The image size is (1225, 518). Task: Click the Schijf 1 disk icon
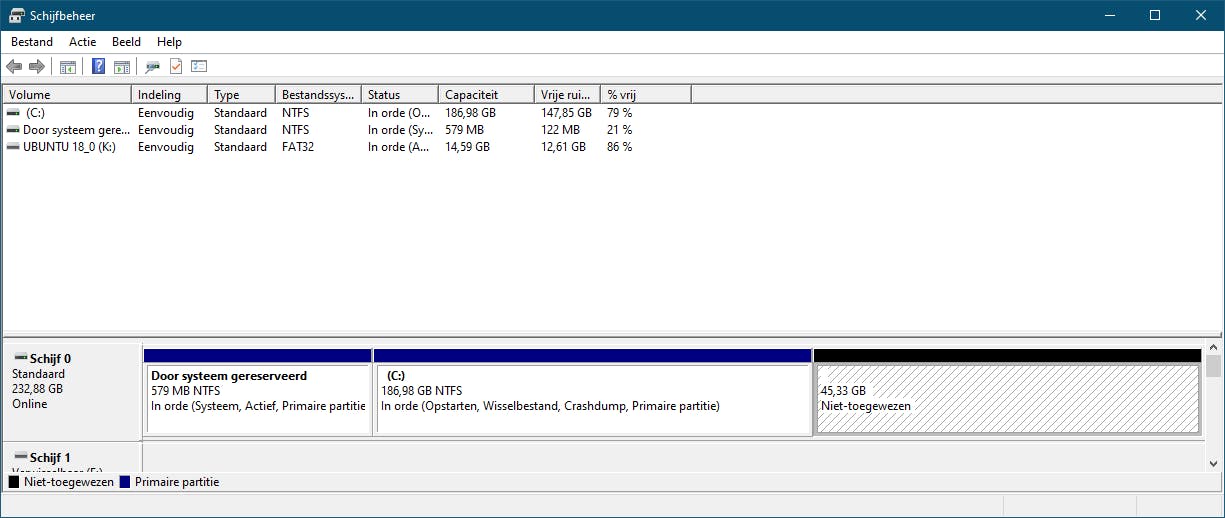tap(20, 457)
